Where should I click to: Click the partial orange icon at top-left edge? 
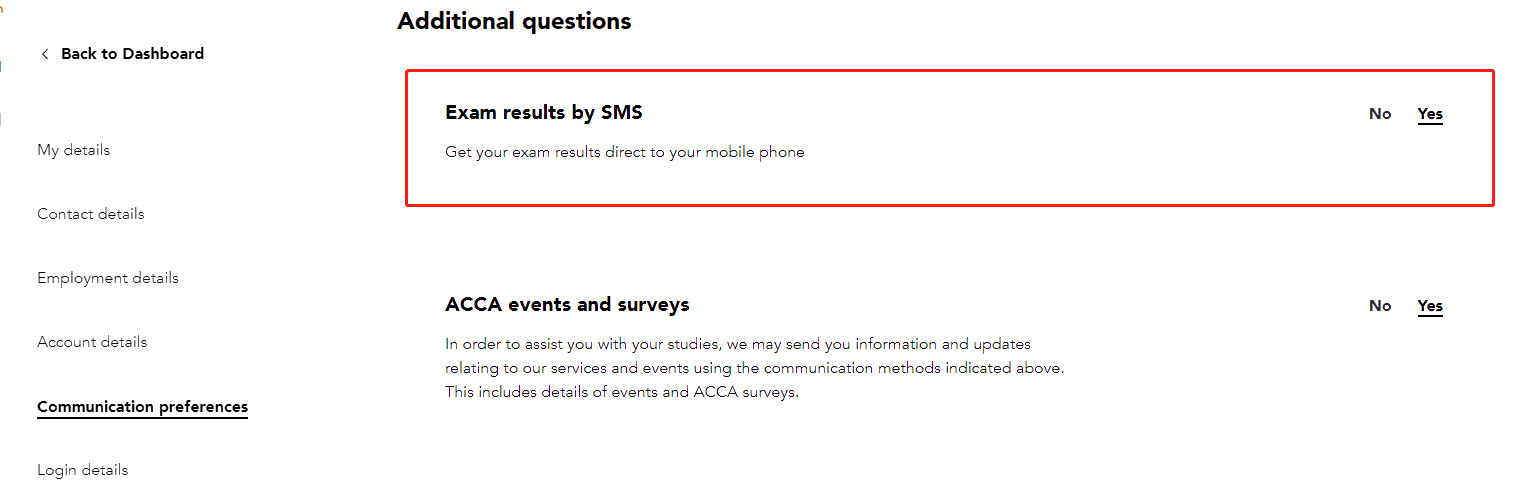pyautogui.click(x=2, y=10)
